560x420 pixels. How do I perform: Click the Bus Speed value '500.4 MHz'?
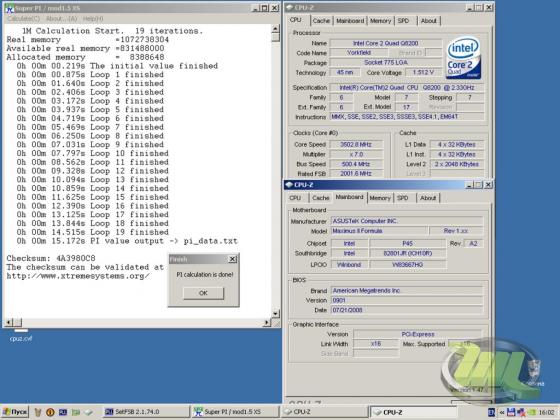pyautogui.click(x=356, y=164)
